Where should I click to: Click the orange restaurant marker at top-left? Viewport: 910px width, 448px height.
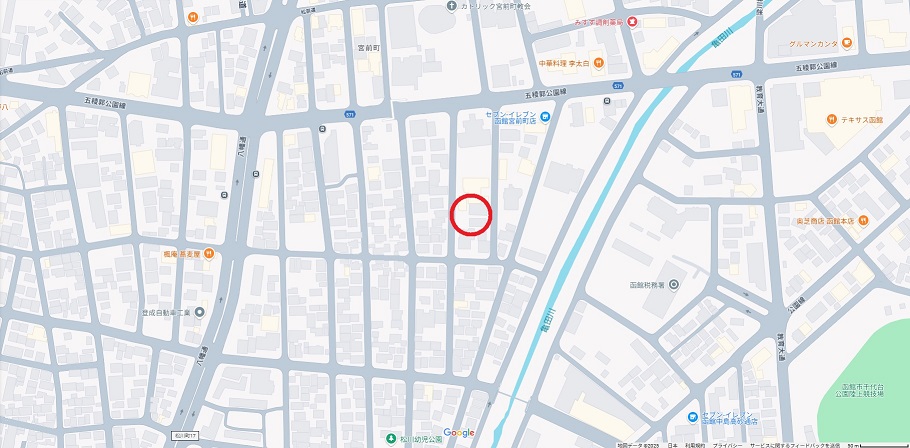[193, 17]
